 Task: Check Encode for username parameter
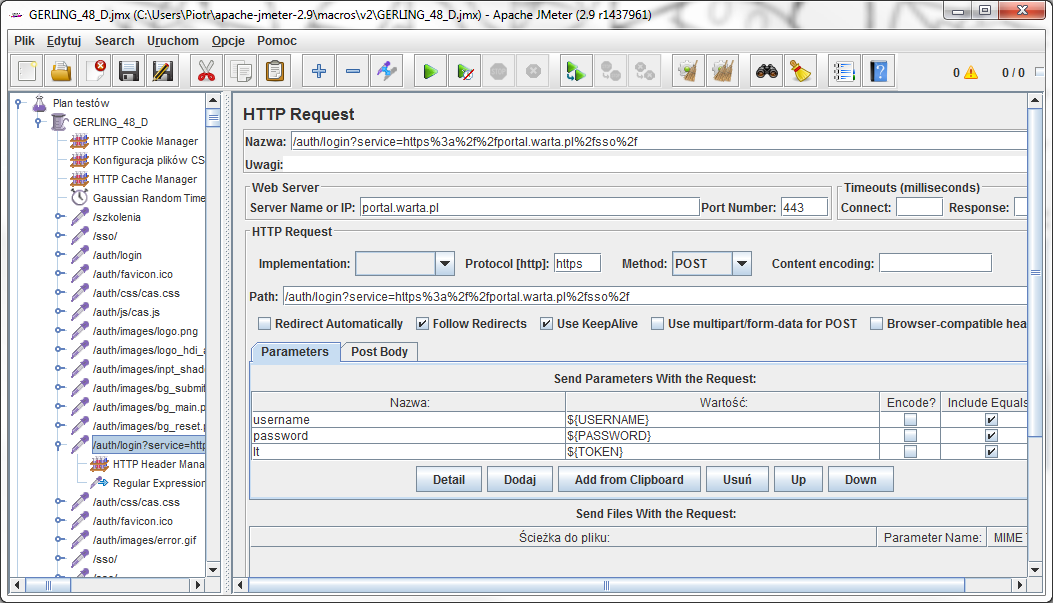(x=910, y=420)
